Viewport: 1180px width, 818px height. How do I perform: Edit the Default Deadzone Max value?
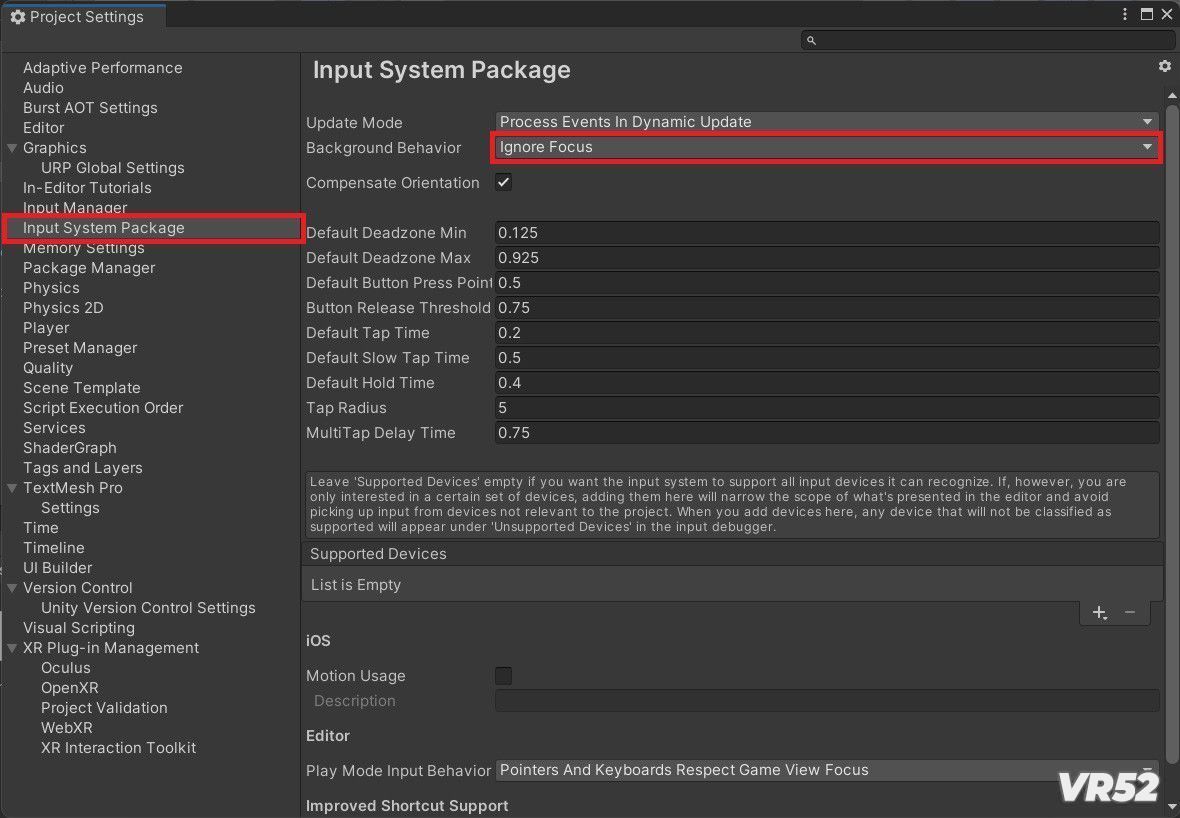point(826,258)
